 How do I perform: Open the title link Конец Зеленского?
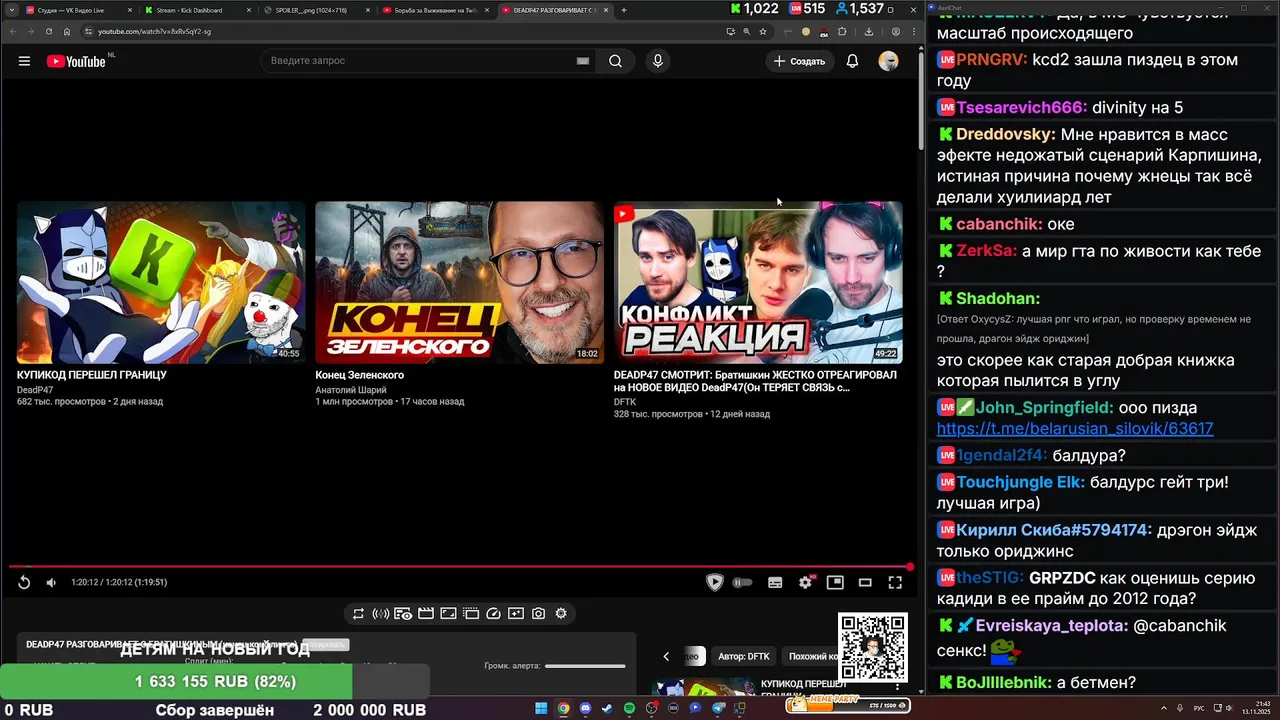click(359, 375)
